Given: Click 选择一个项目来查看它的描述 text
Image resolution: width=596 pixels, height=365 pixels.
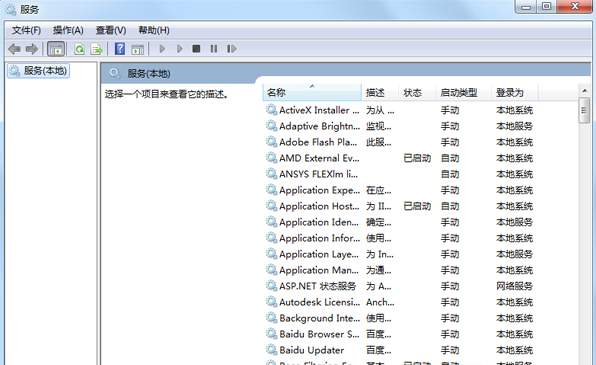Looking at the screenshot, I should [166, 94].
